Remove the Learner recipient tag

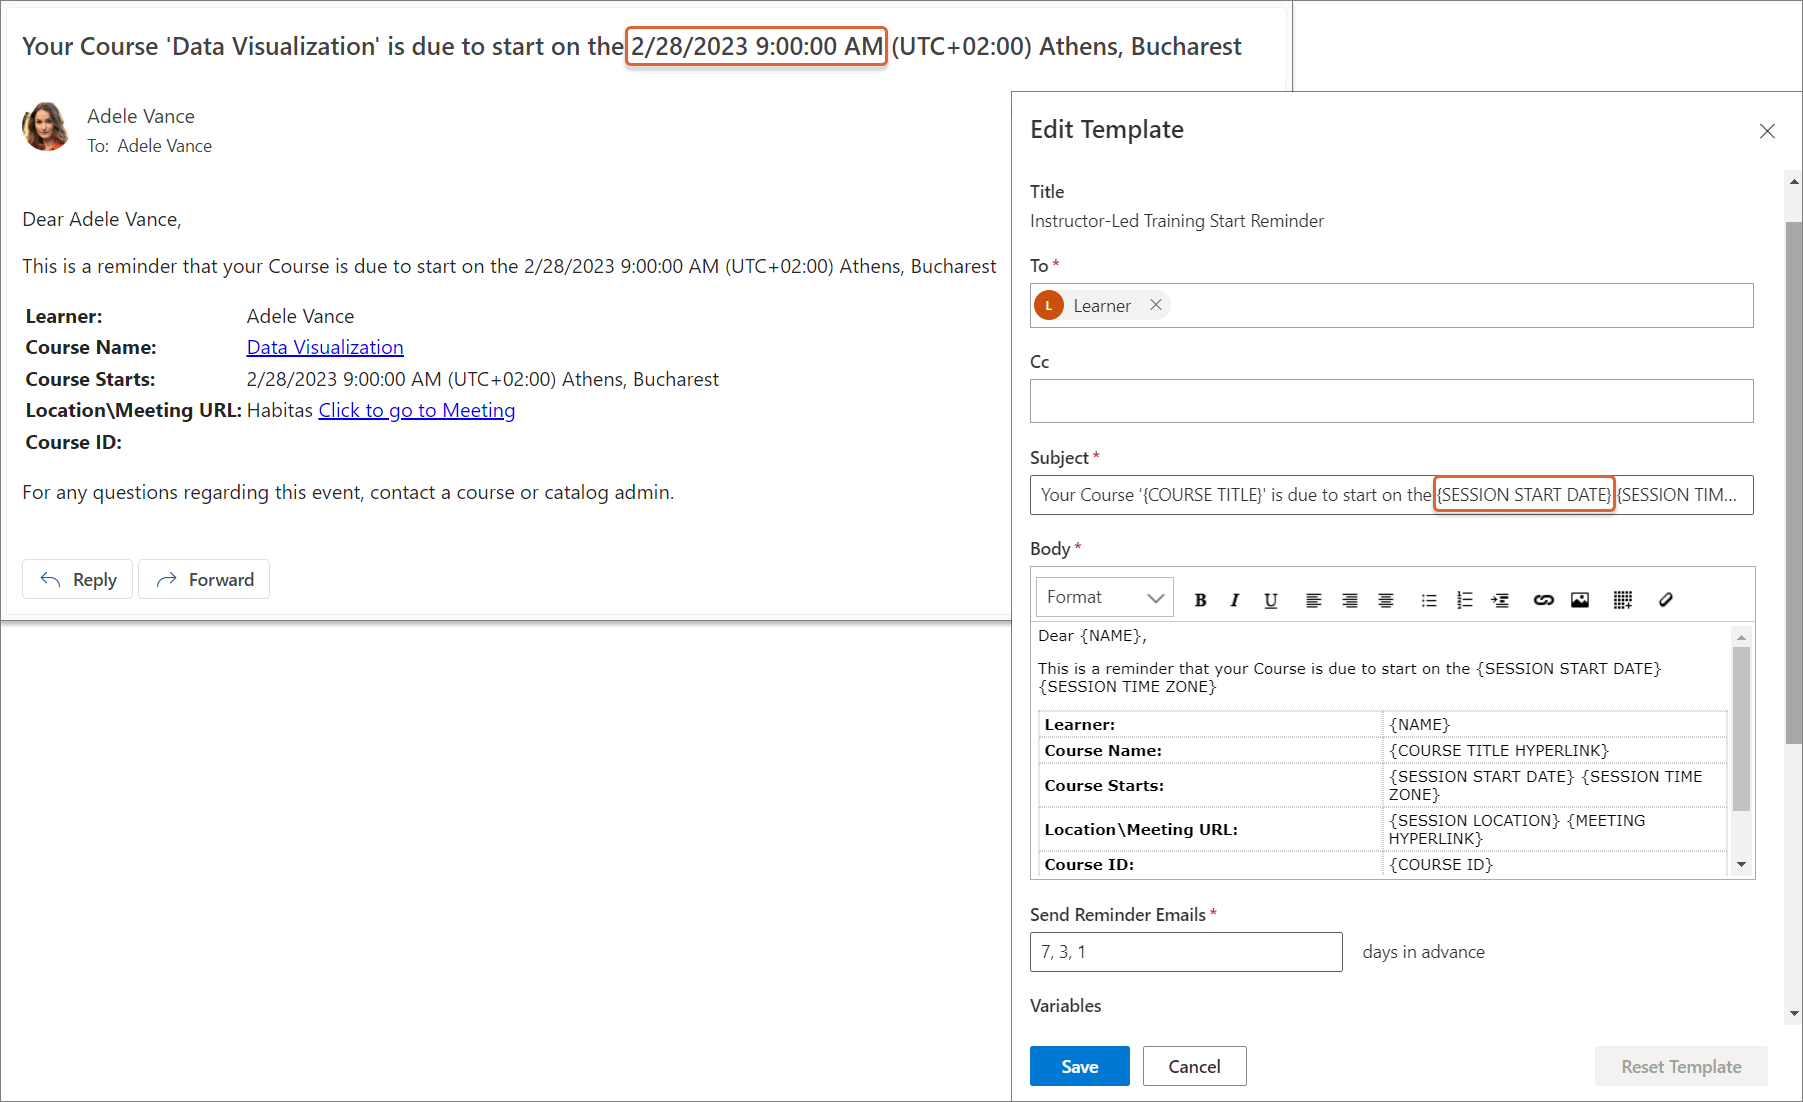click(x=1156, y=305)
